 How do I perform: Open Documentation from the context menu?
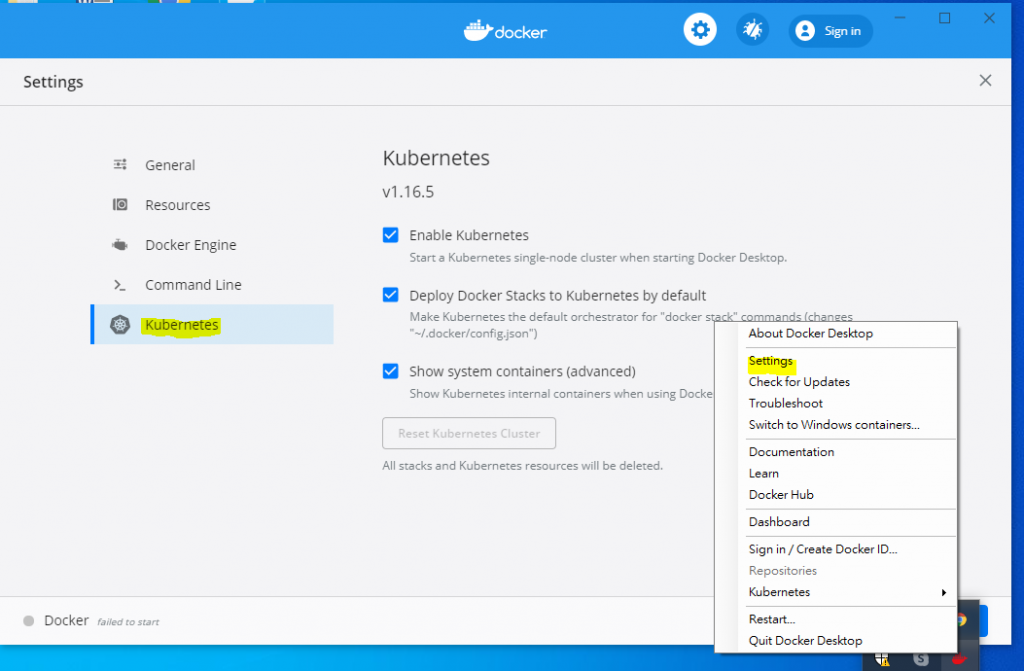[x=791, y=452]
